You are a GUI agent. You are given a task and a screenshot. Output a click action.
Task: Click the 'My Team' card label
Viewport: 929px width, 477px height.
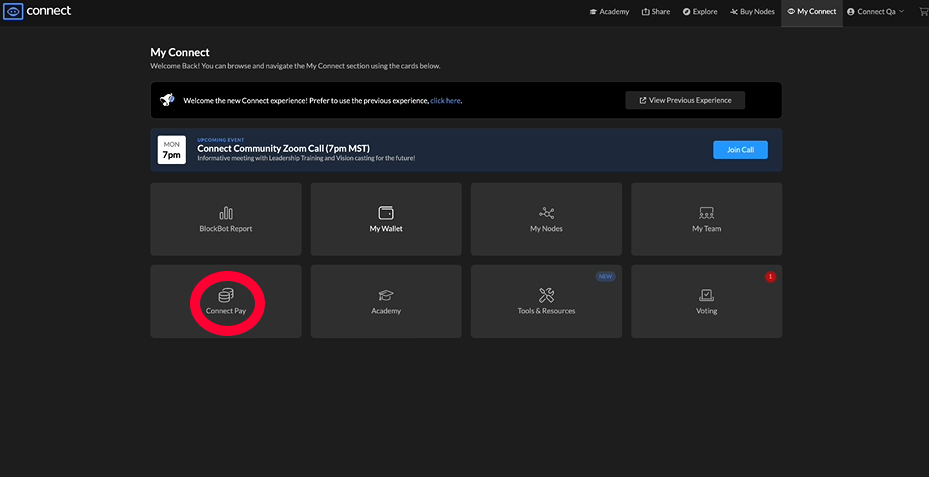point(706,229)
